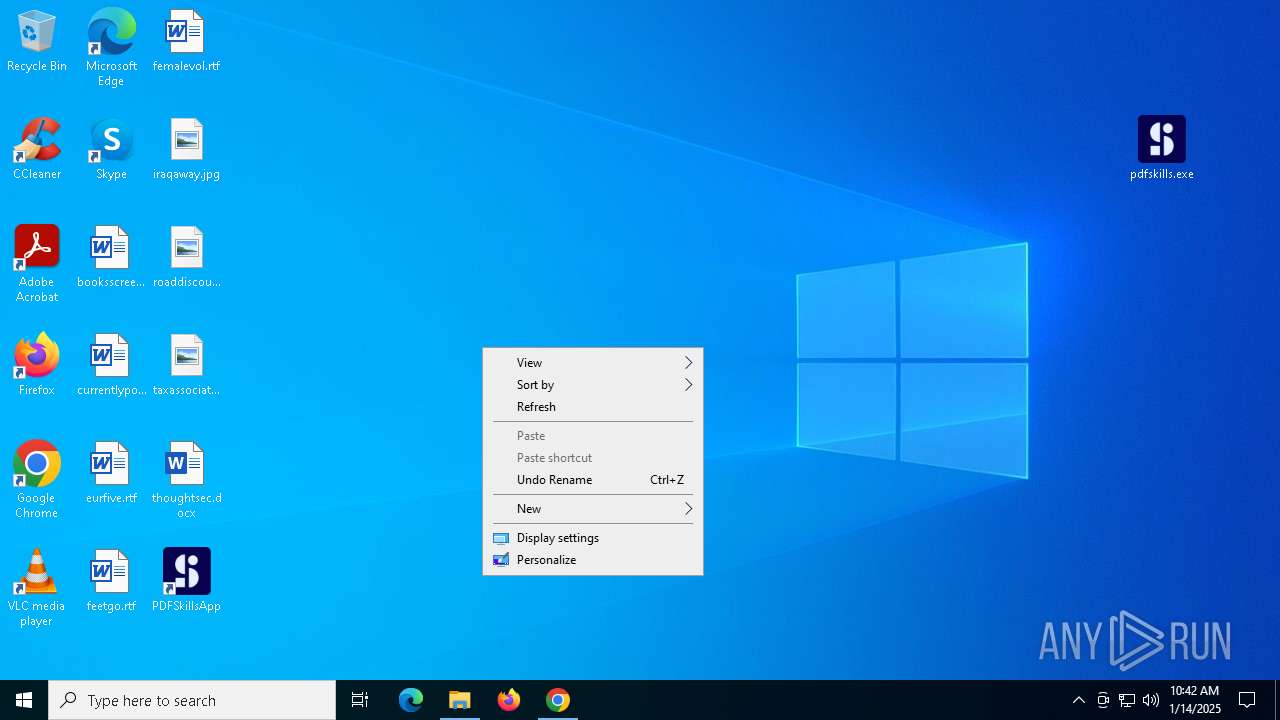Select the Firefox desktop shortcut
This screenshot has width=1280, height=720.
[x=37, y=366]
